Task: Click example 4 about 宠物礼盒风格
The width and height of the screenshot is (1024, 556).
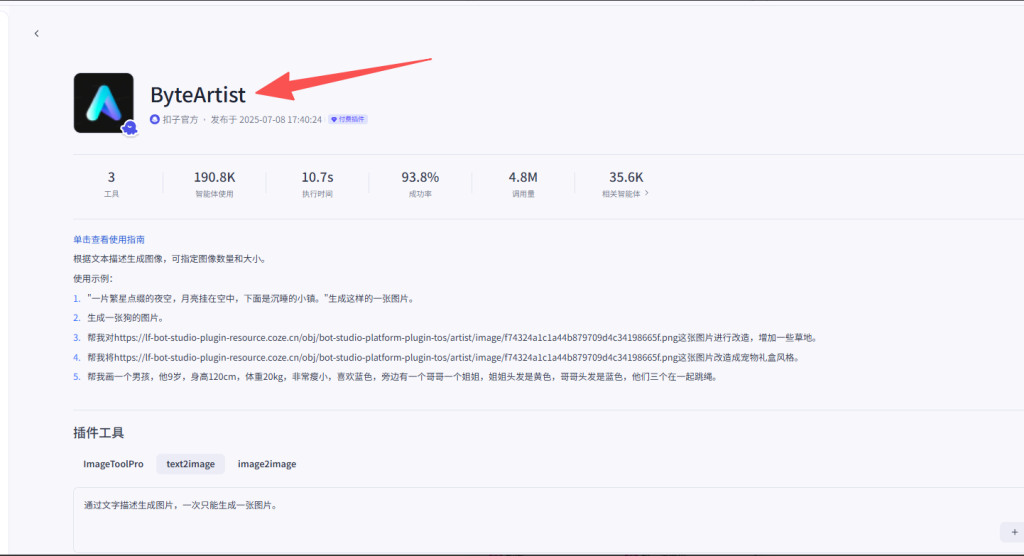Action: pyautogui.click(x=444, y=357)
